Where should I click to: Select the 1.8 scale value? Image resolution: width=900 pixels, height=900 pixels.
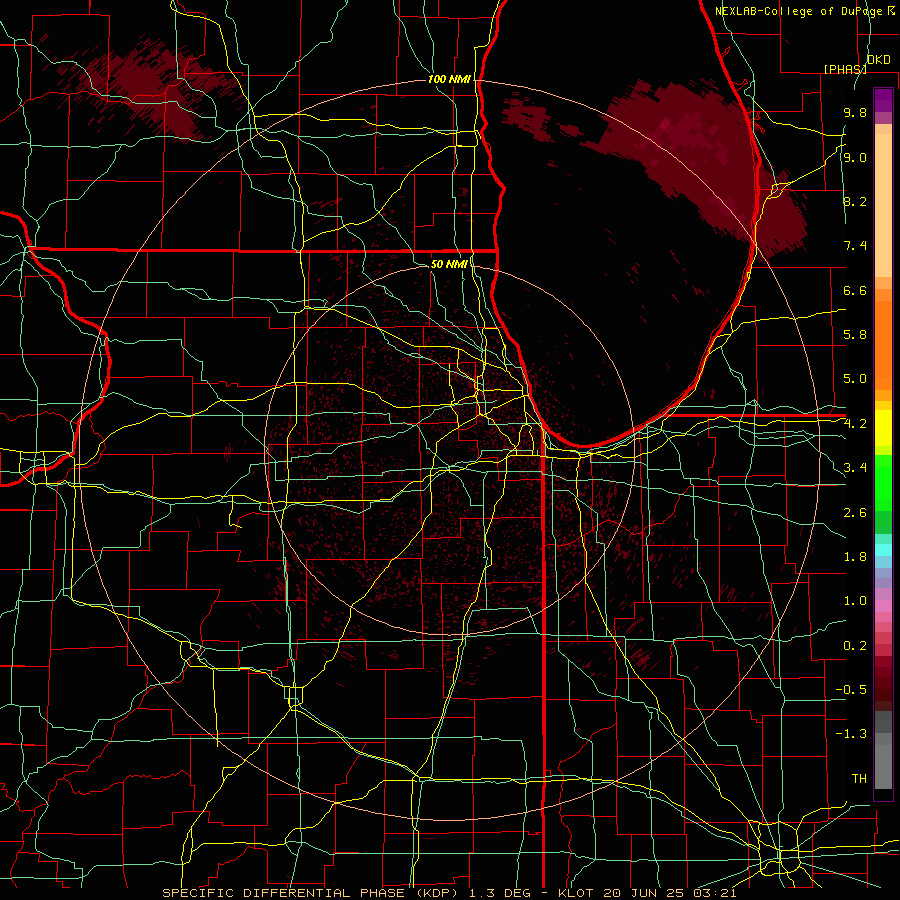pyautogui.click(x=855, y=557)
